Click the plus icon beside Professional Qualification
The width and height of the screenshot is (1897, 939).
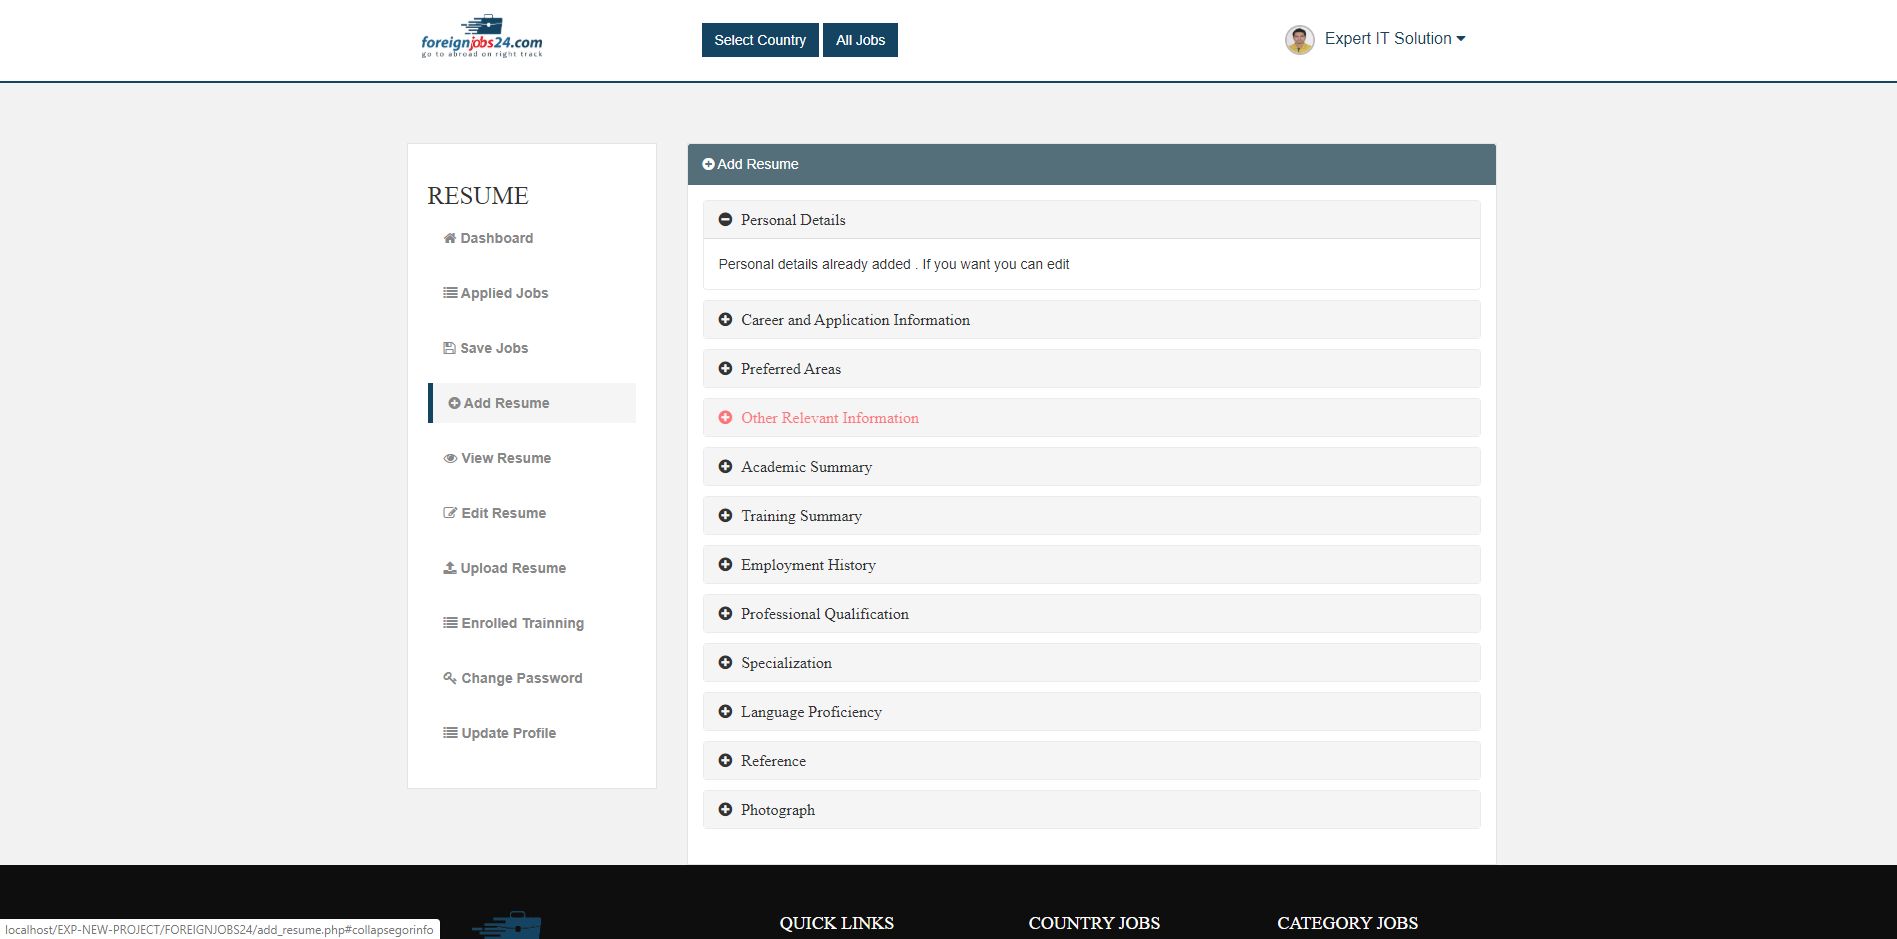click(x=725, y=613)
